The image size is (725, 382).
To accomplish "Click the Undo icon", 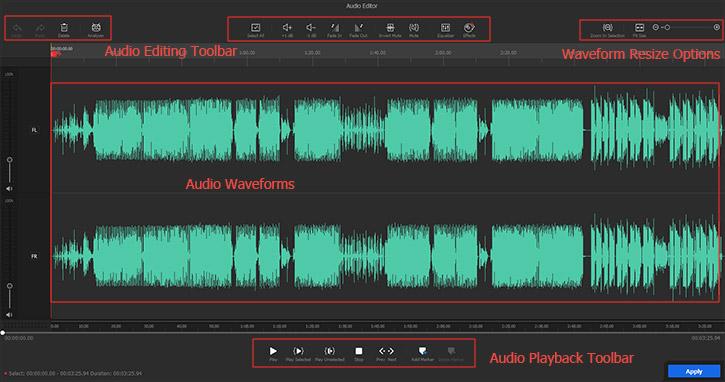I will pyautogui.click(x=17, y=28).
